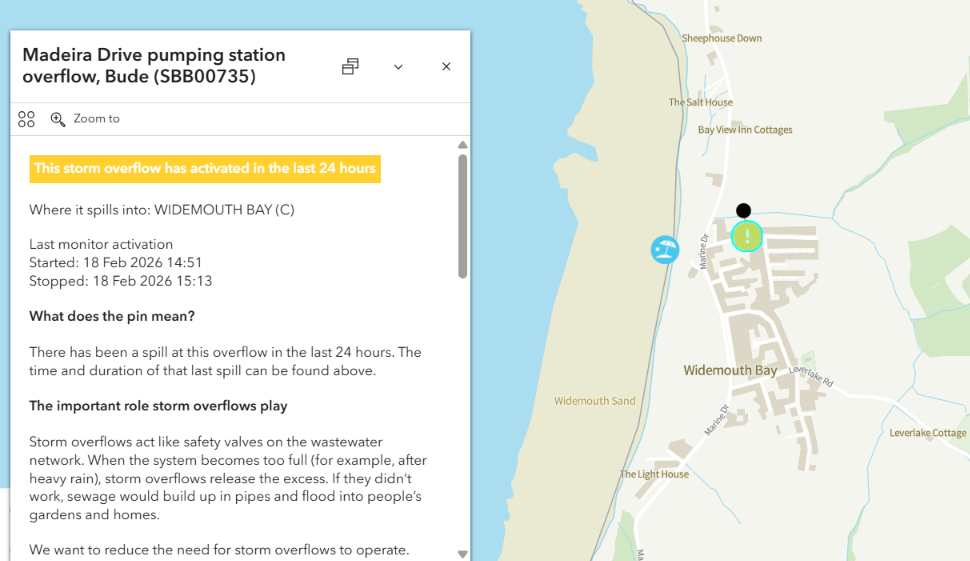
Task: Click the popup scrollbar thumb
Action: pos(462,215)
